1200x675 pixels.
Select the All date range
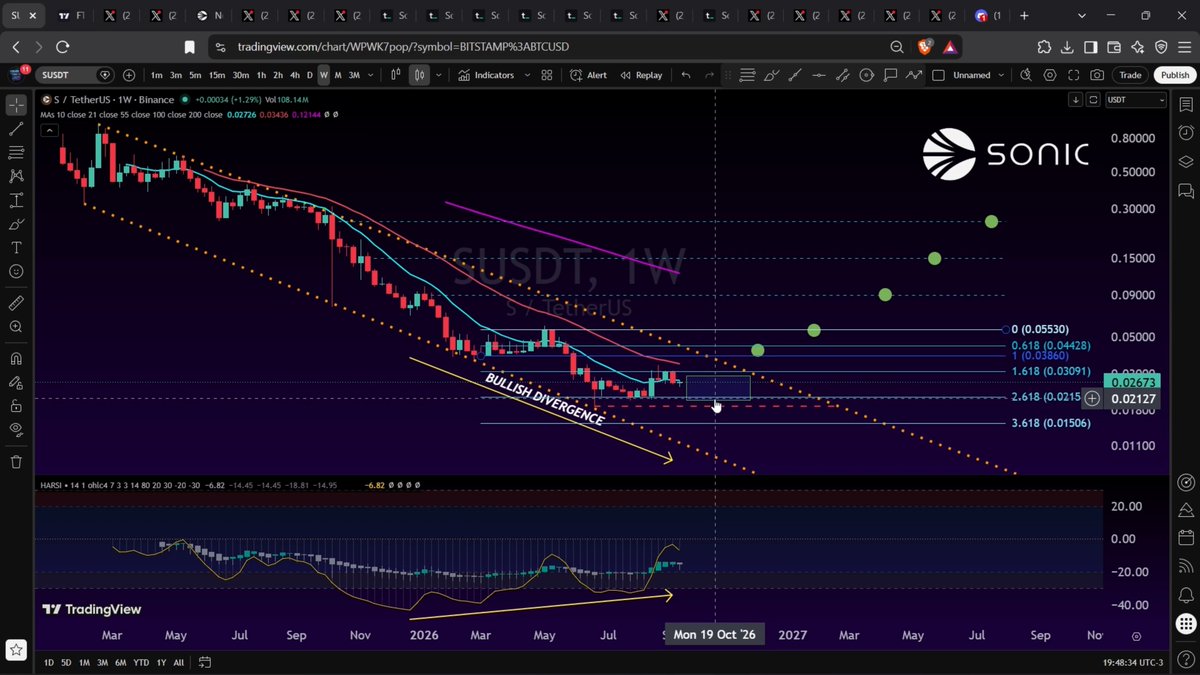[178, 662]
